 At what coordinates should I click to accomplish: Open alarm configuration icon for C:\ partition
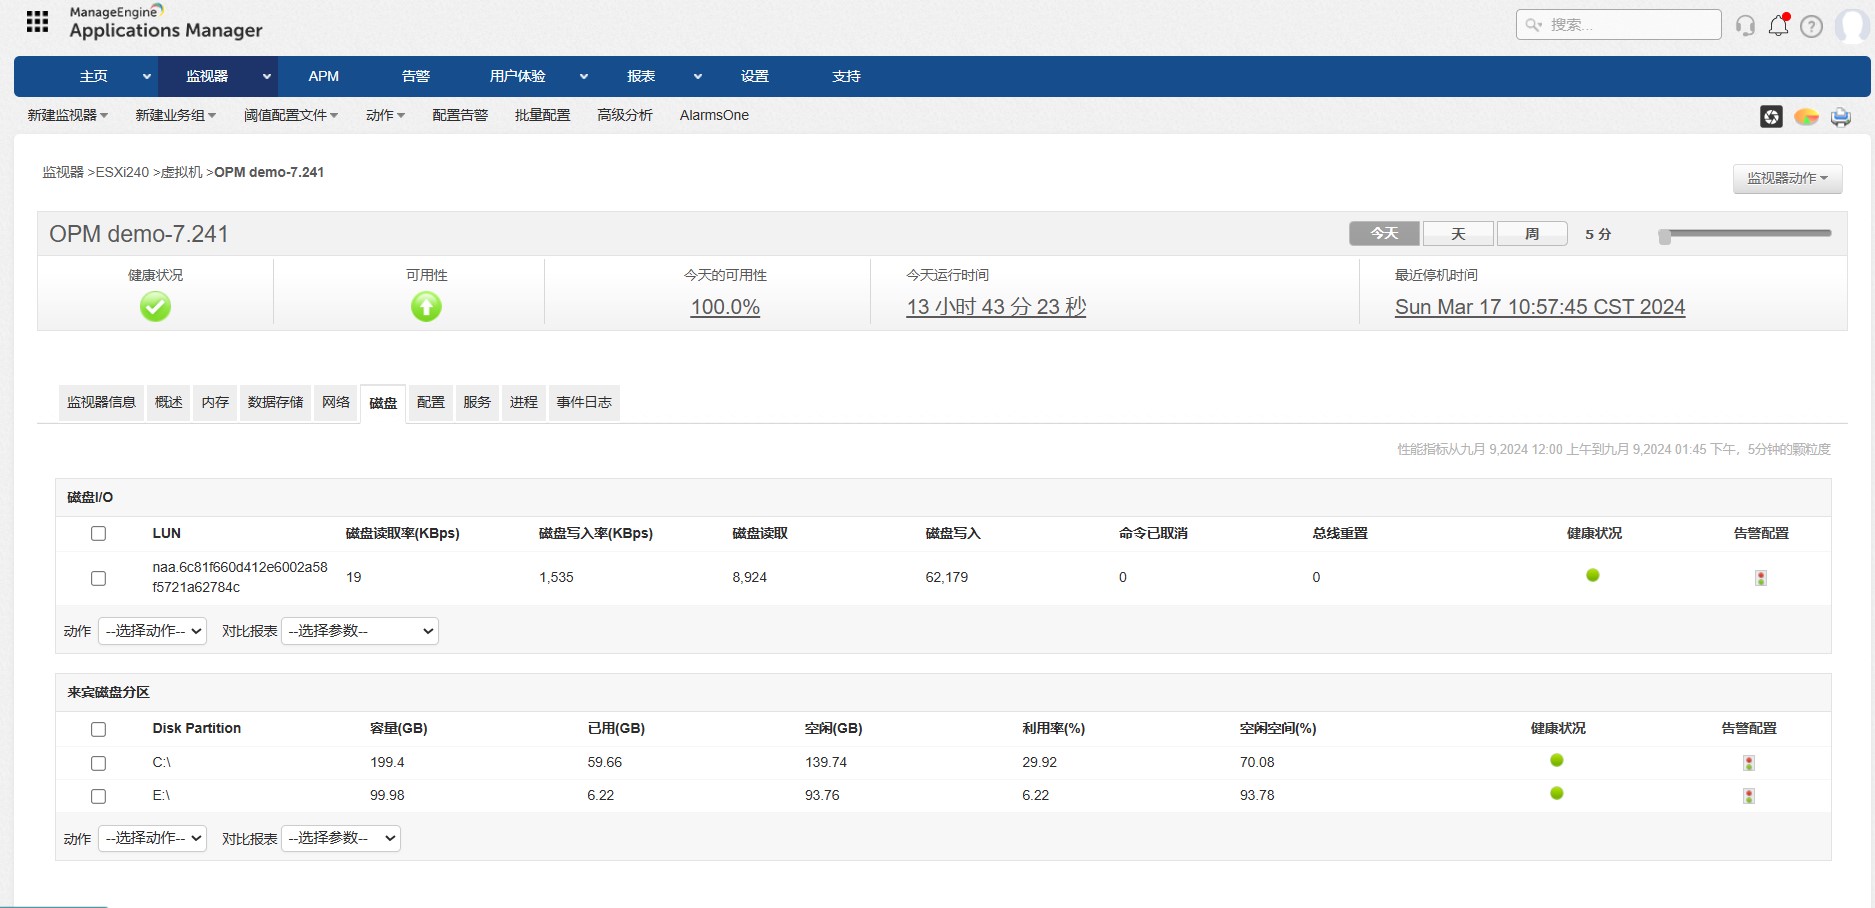tap(1749, 763)
